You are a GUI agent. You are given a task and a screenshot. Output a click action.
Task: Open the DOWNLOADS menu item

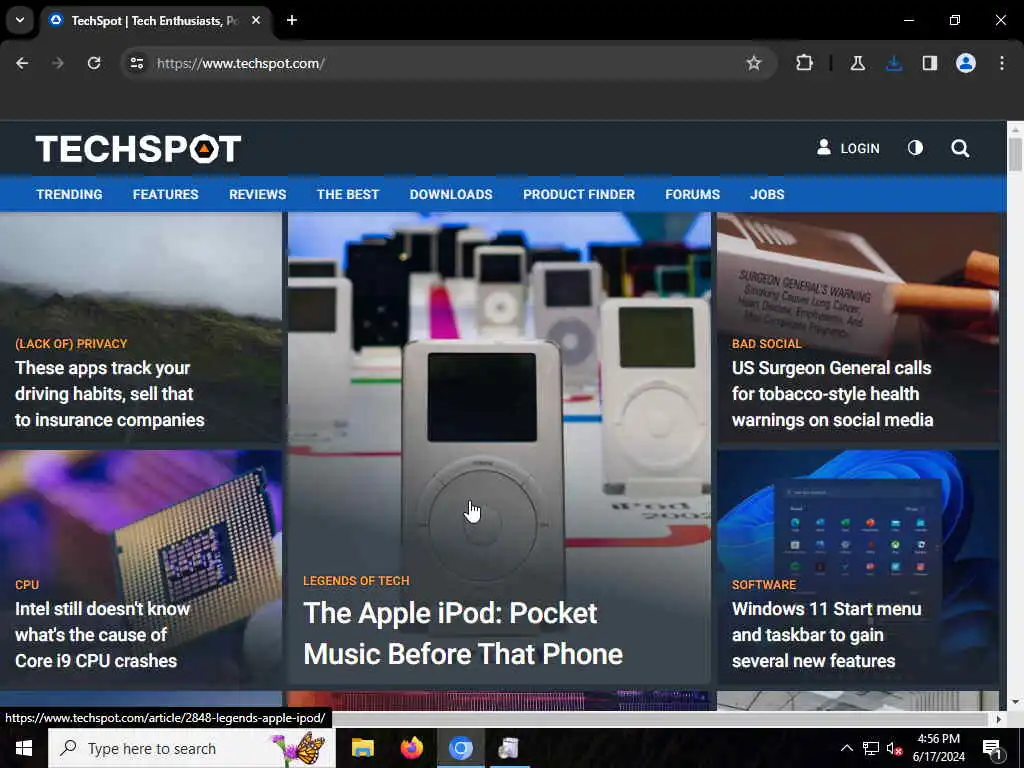[x=451, y=195]
